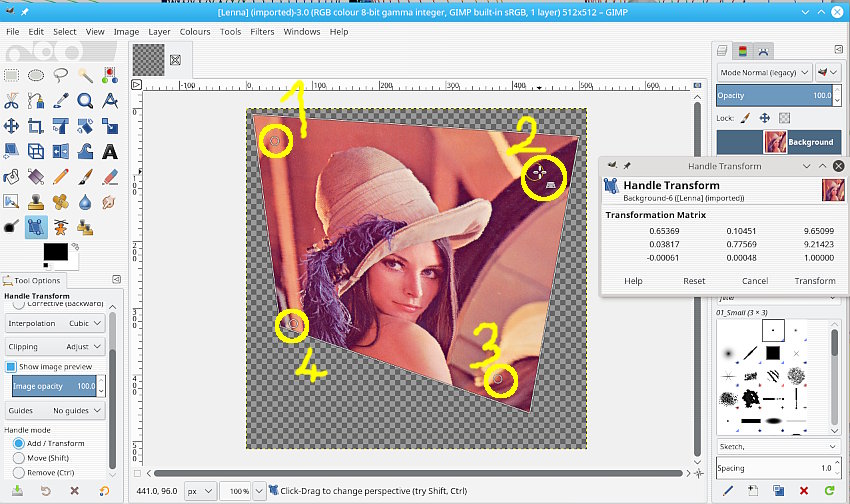Open the Colours menu
The height and width of the screenshot is (504, 850).
tap(195, 32)
